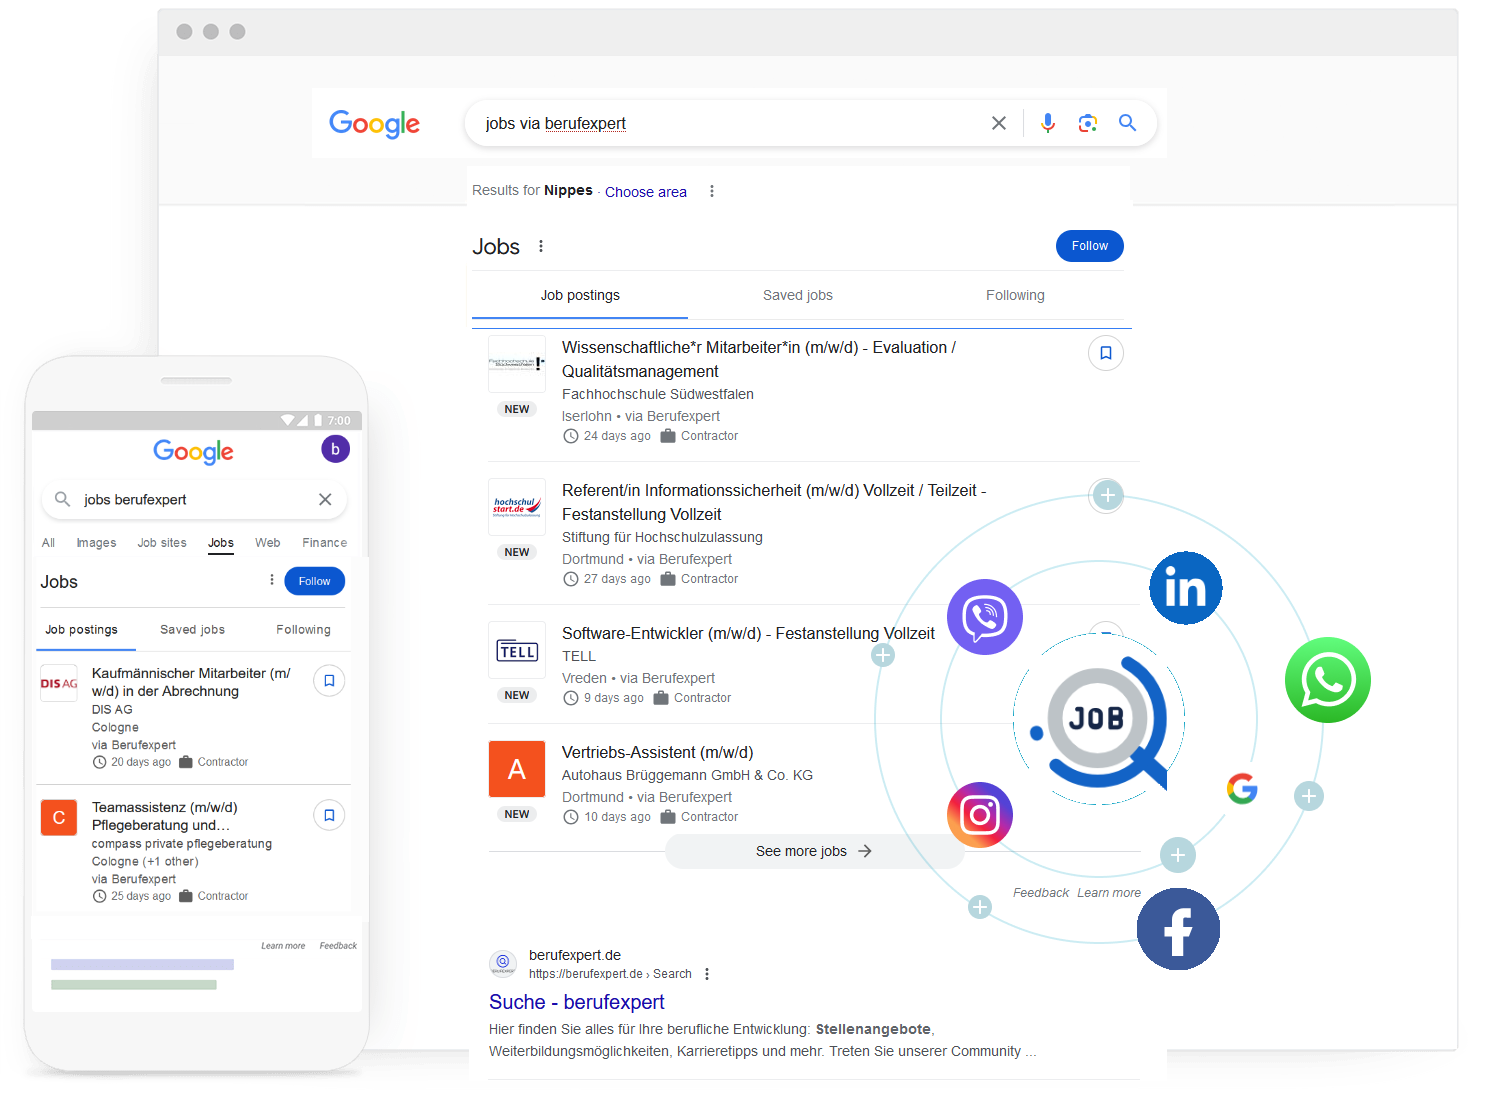This screenshot has height=1110, width=1506.
Task: Click See more jobs button
Action: (x=814, y=851)
